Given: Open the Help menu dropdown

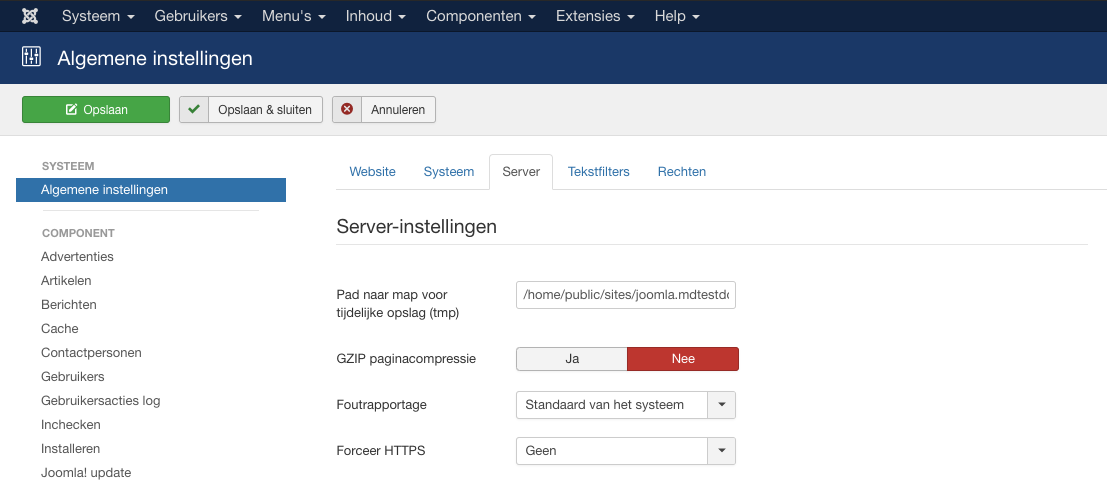Looking at the screenshot, I should pyautogui.click(x=676, y=17).
